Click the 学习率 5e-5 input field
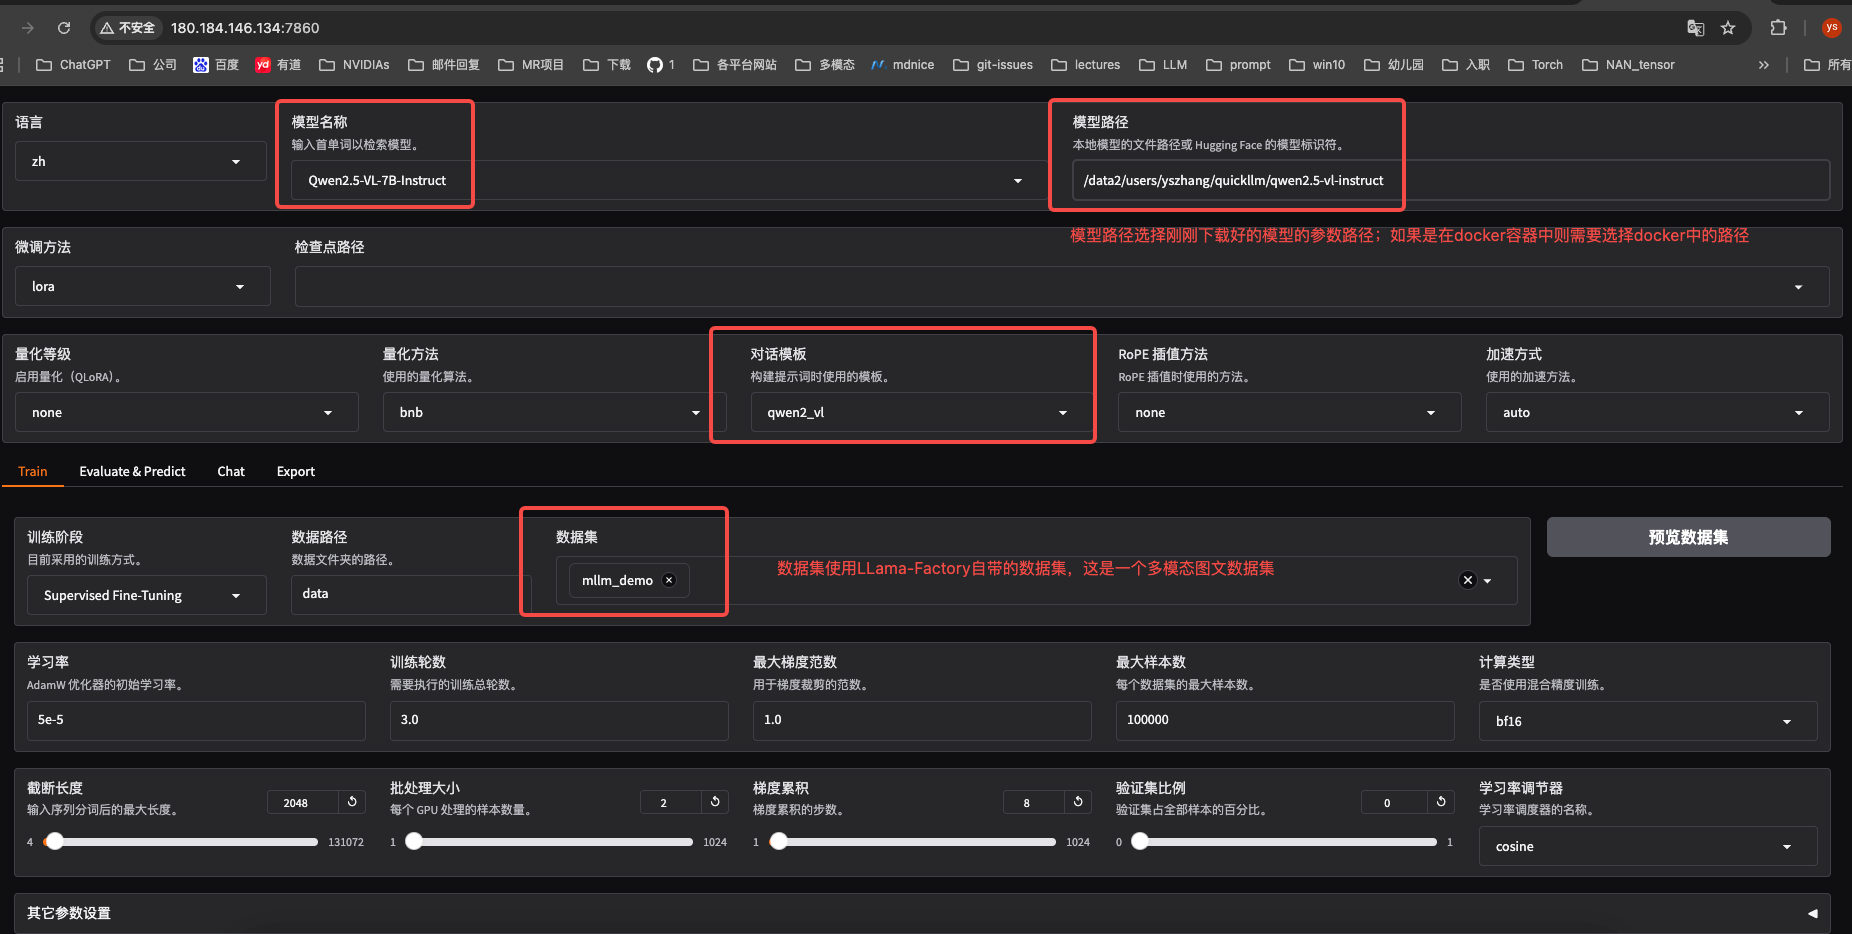This screenshot has height=934, width=1852. 196,720
